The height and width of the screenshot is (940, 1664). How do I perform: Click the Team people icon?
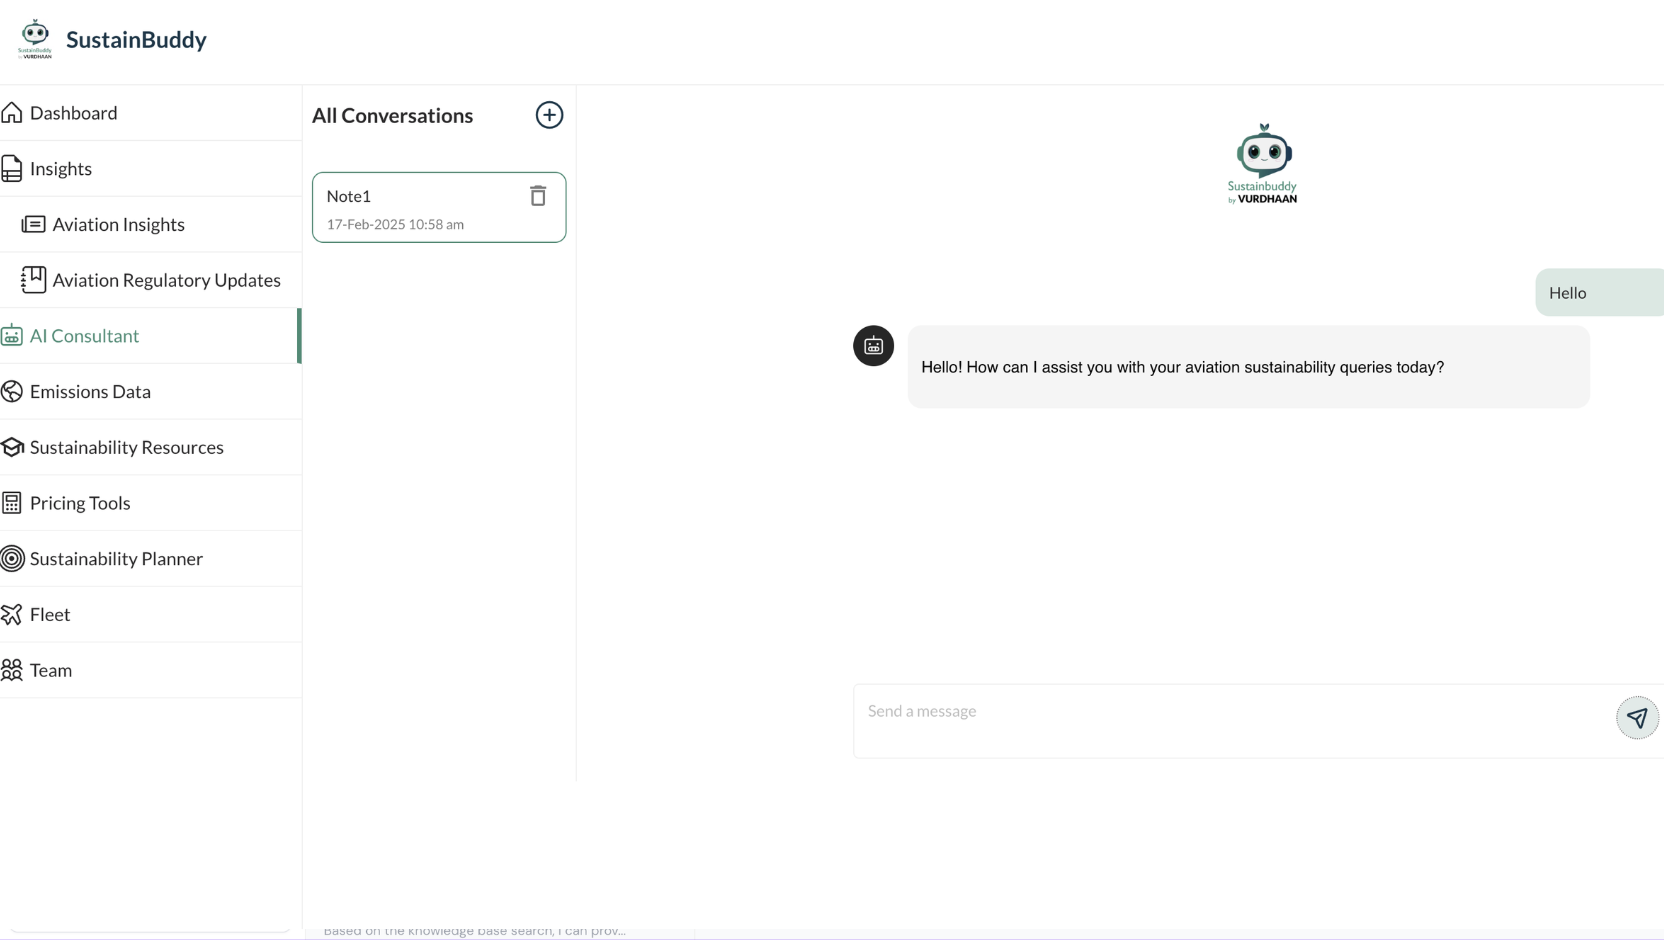[12, 670]
